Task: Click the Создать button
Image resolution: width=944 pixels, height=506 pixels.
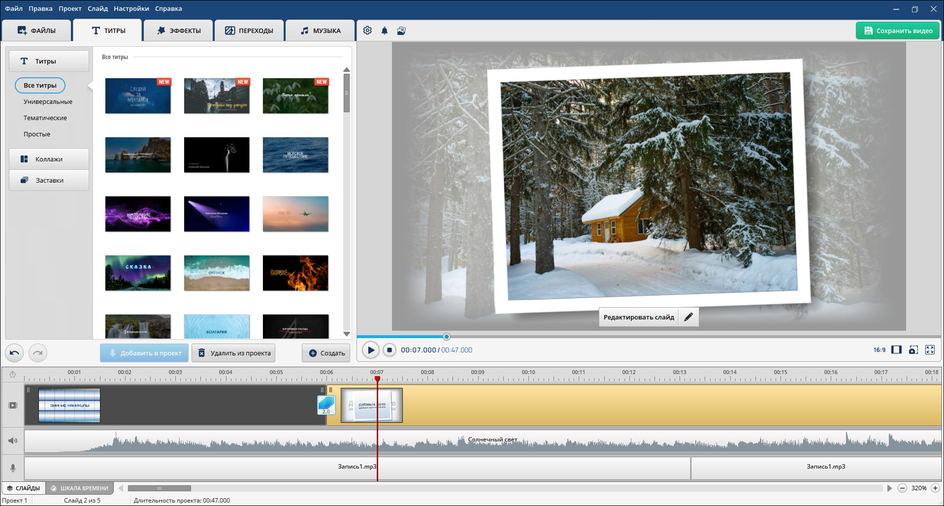Action: 326,353
